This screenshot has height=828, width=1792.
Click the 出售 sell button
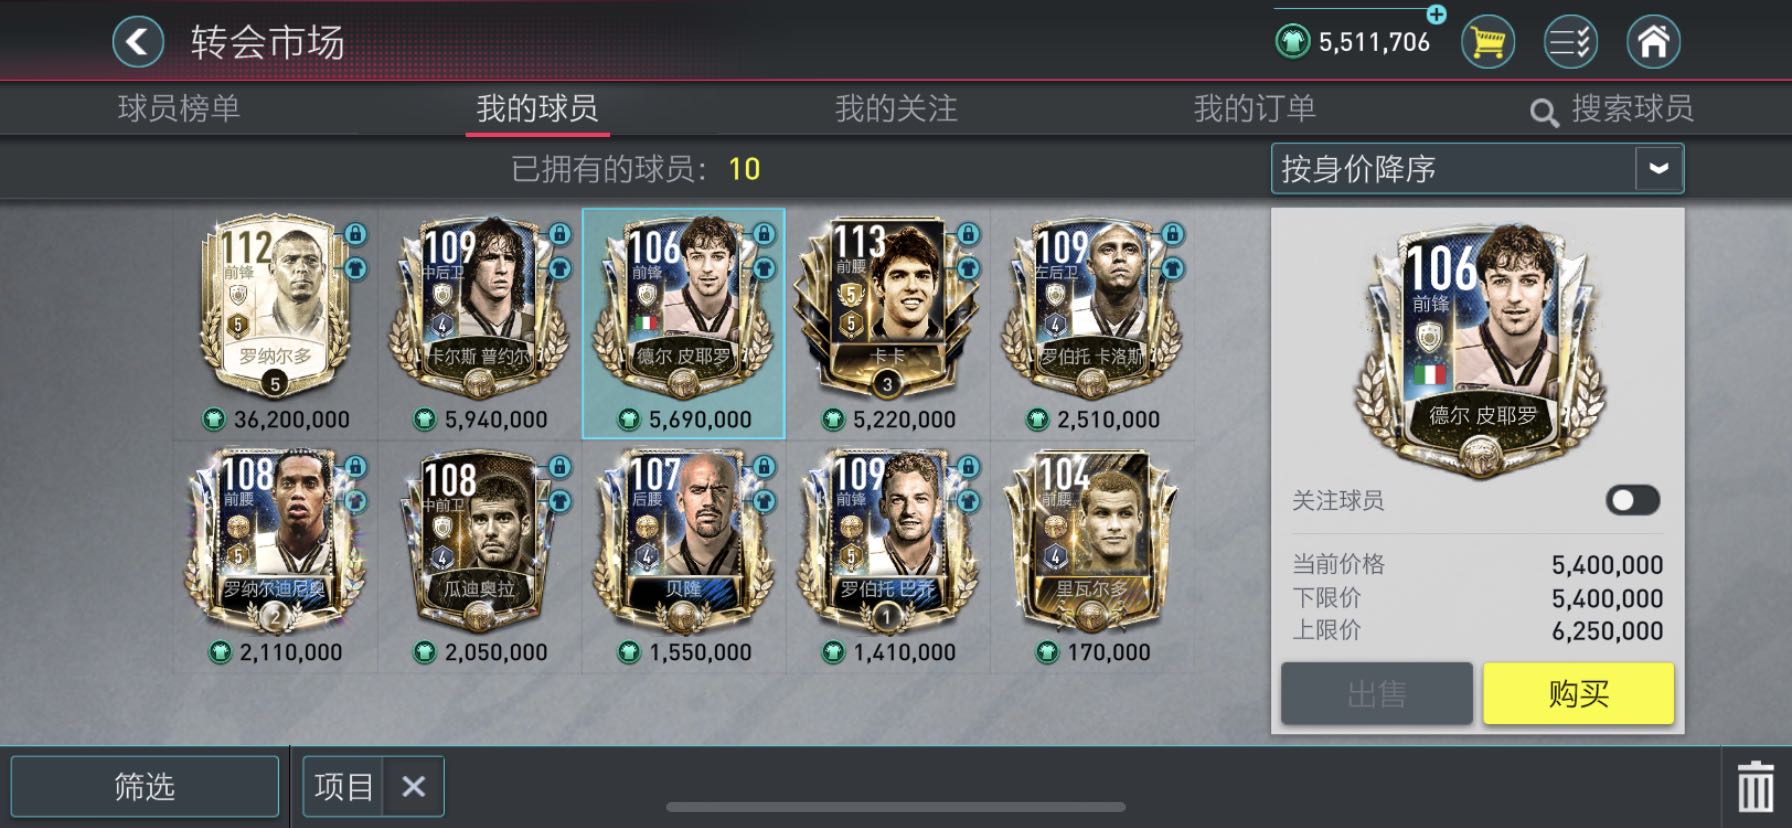tap(1377, 693)
